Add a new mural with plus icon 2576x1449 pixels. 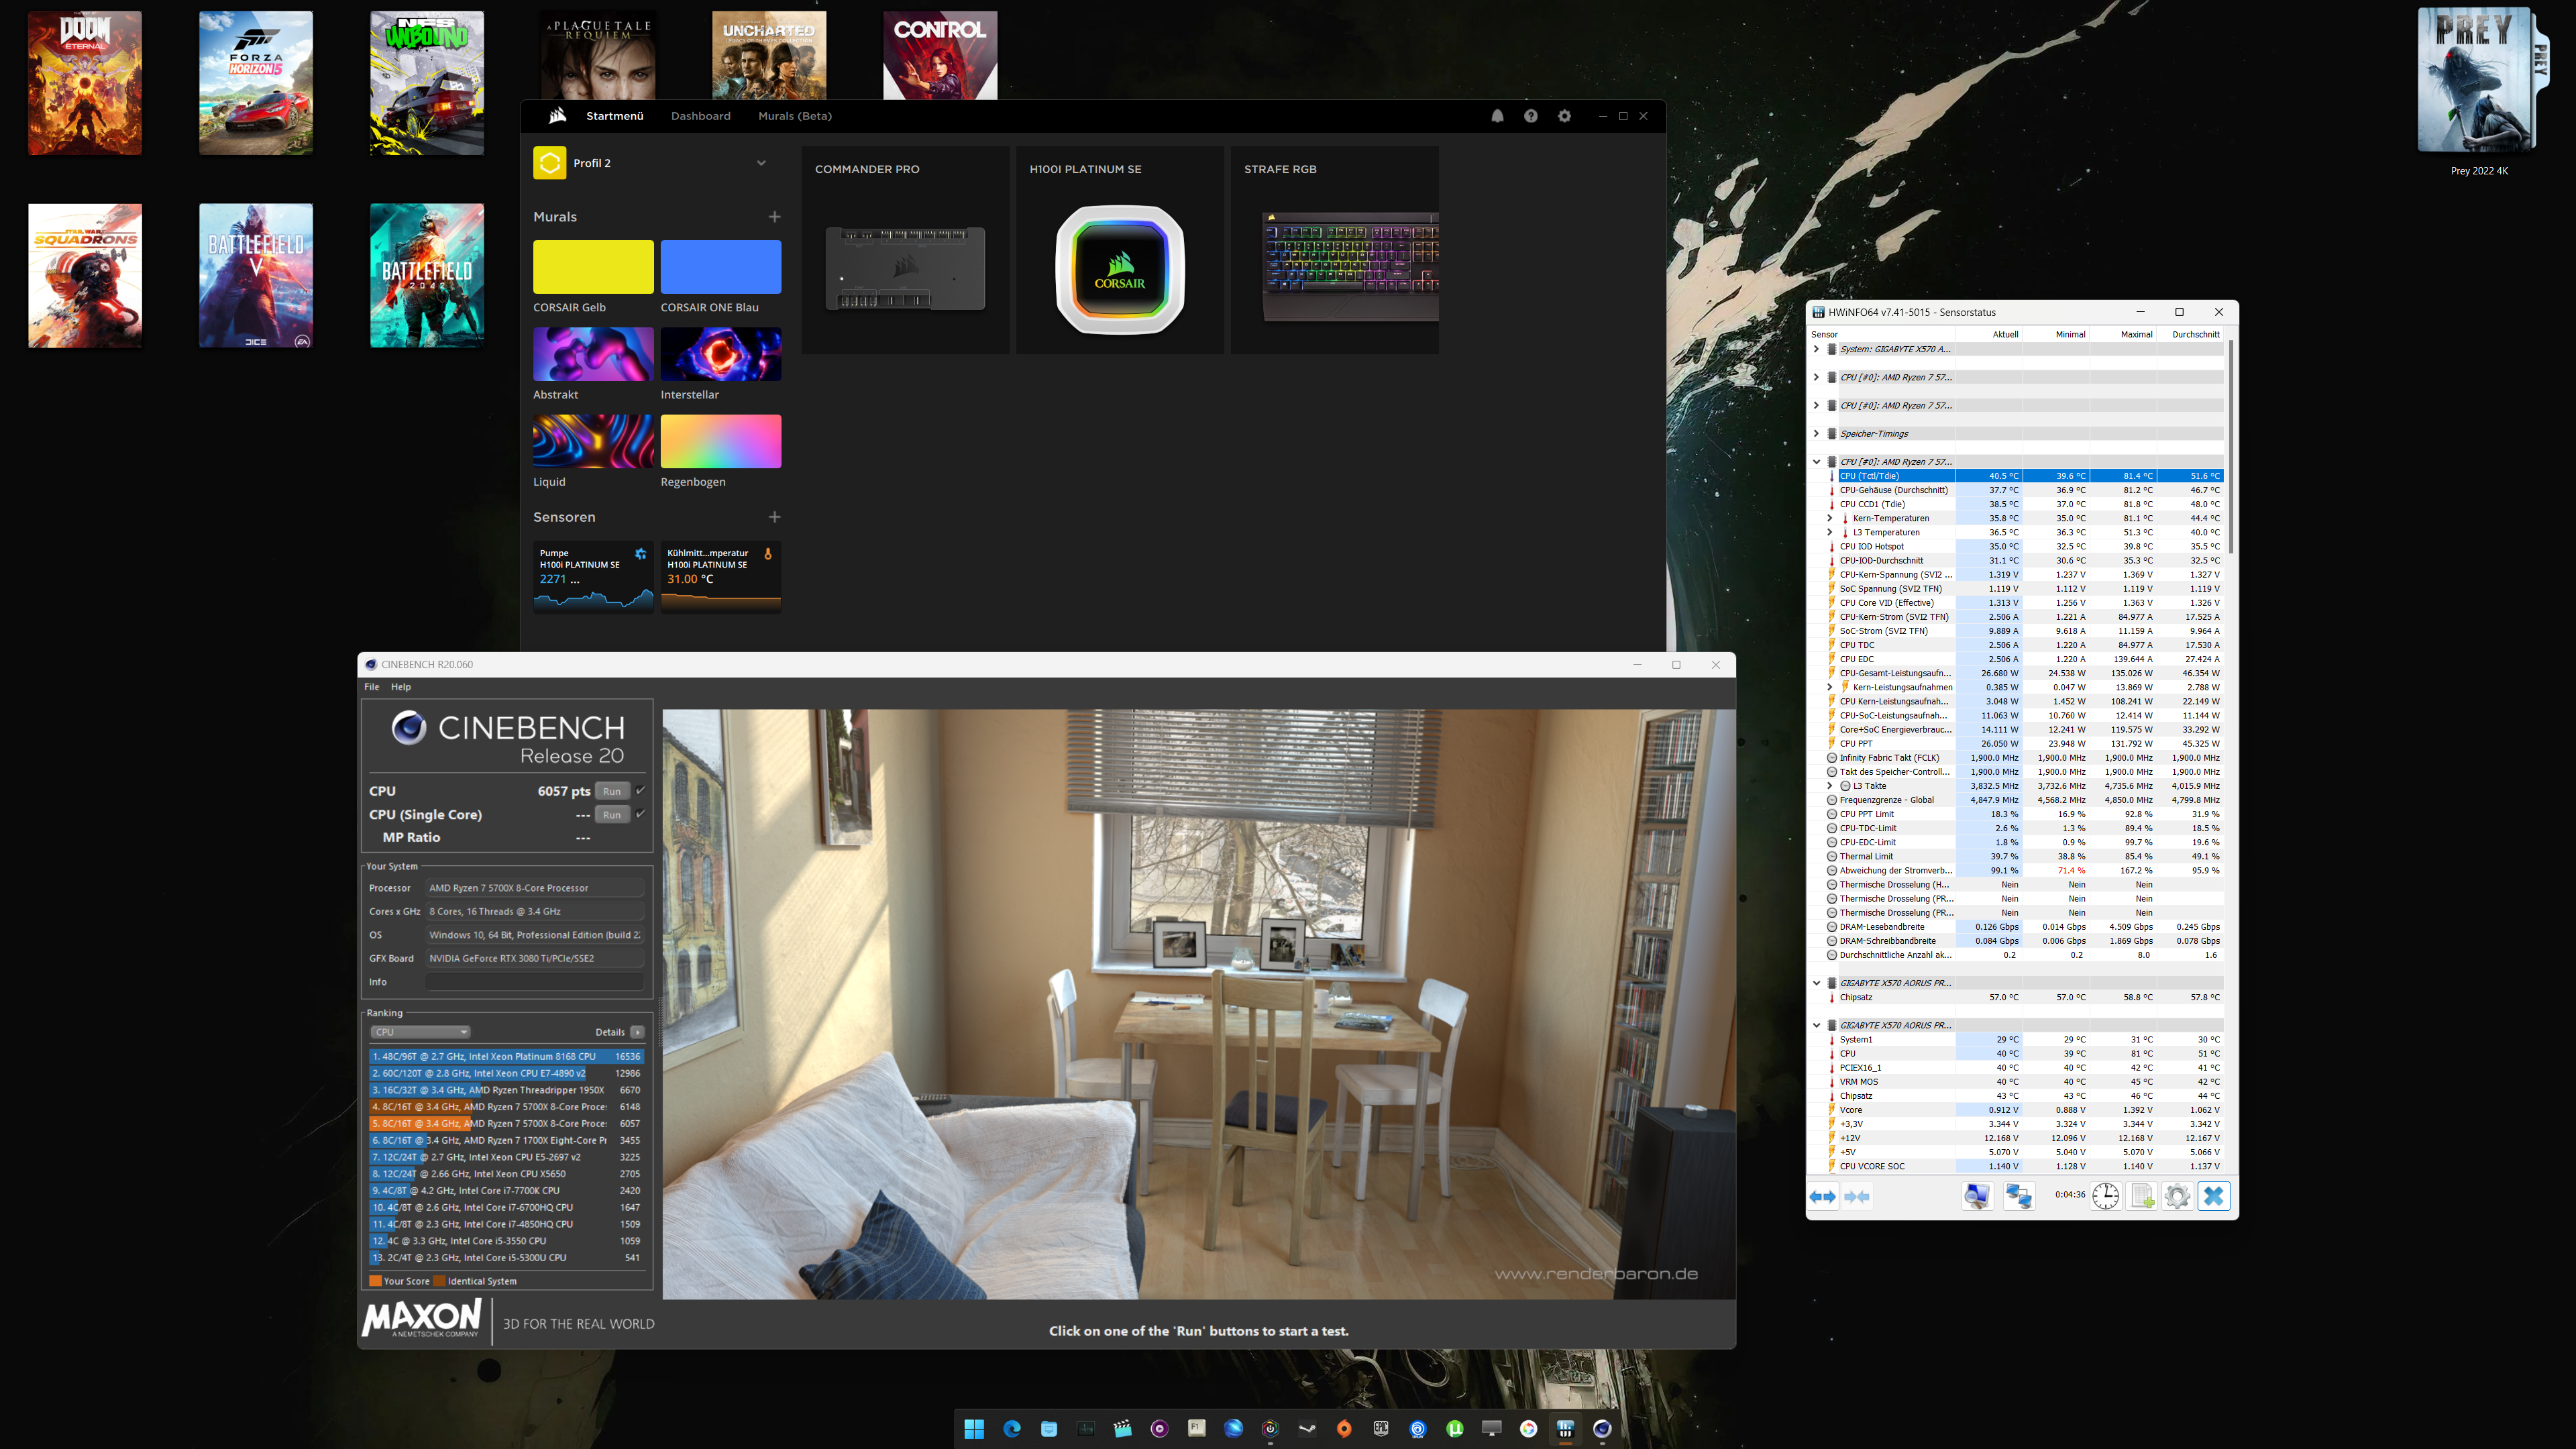tap(774, 217)
